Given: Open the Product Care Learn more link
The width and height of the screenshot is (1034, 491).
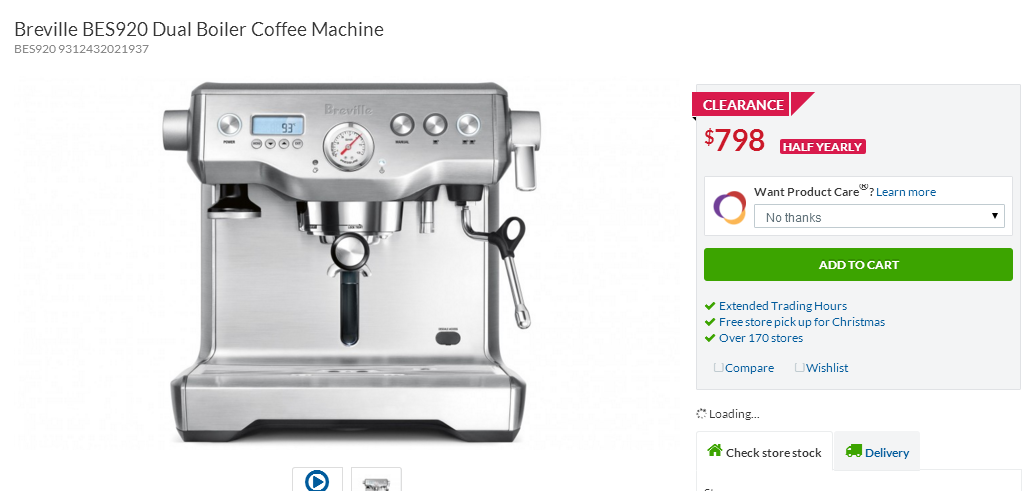Looking at the screenshot, I should [x=905, y=192].
